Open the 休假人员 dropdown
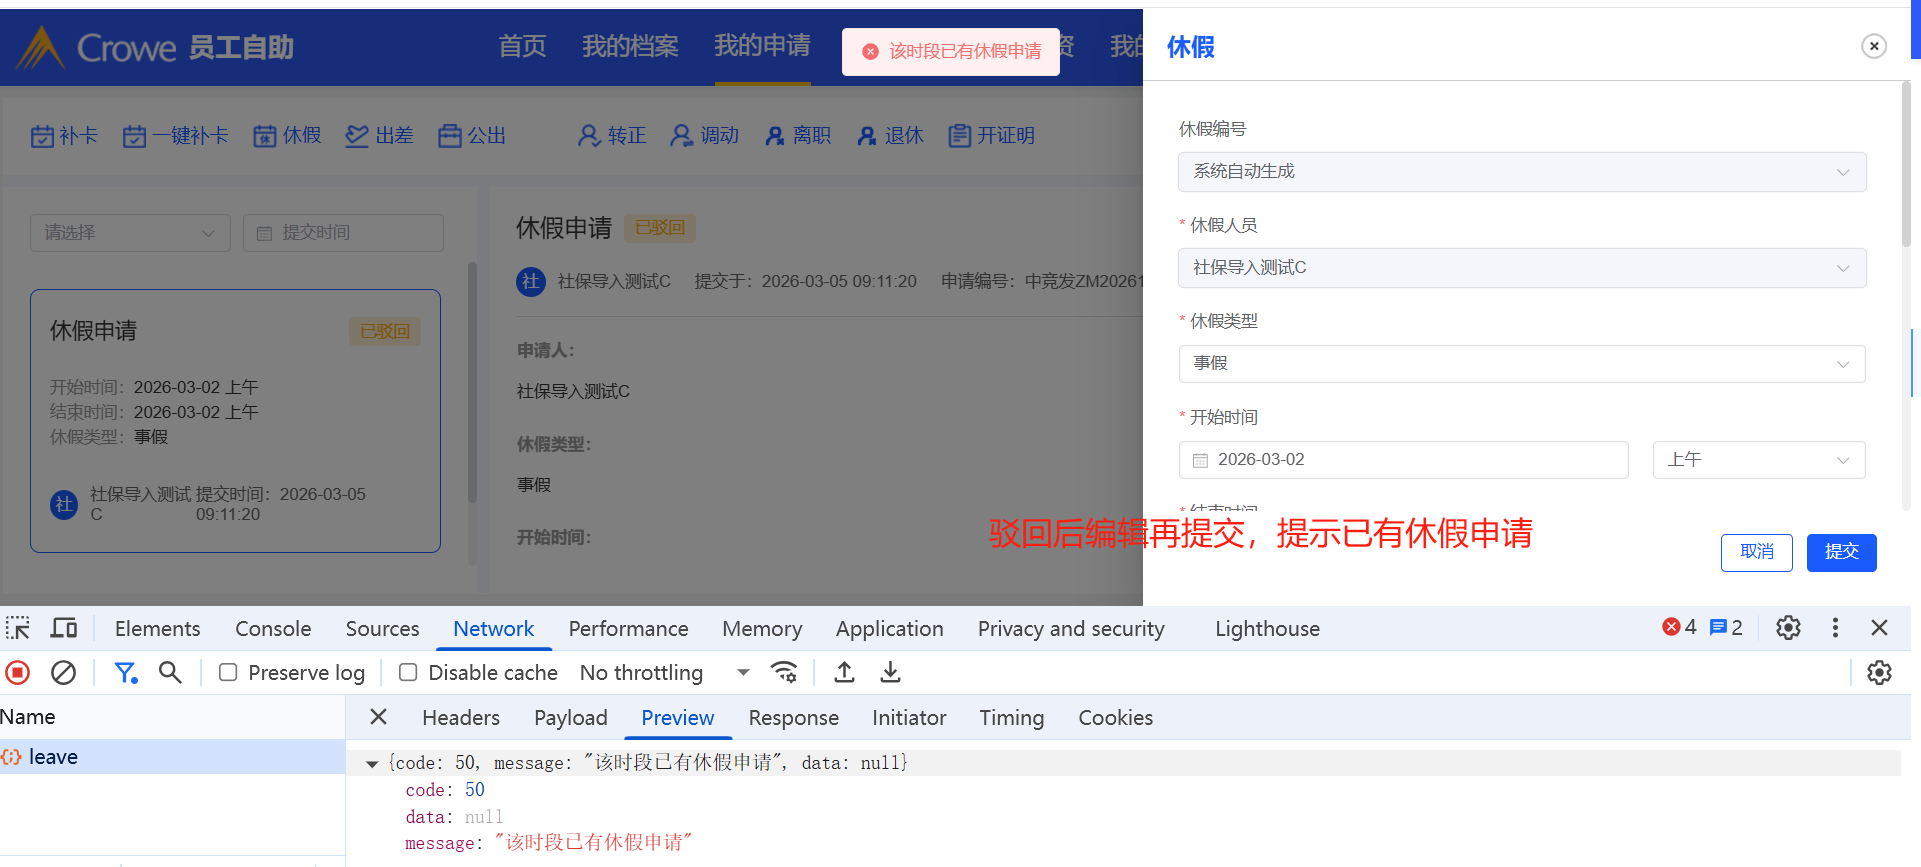Viewport: 1921px width, 867px height. [1522, 268]
